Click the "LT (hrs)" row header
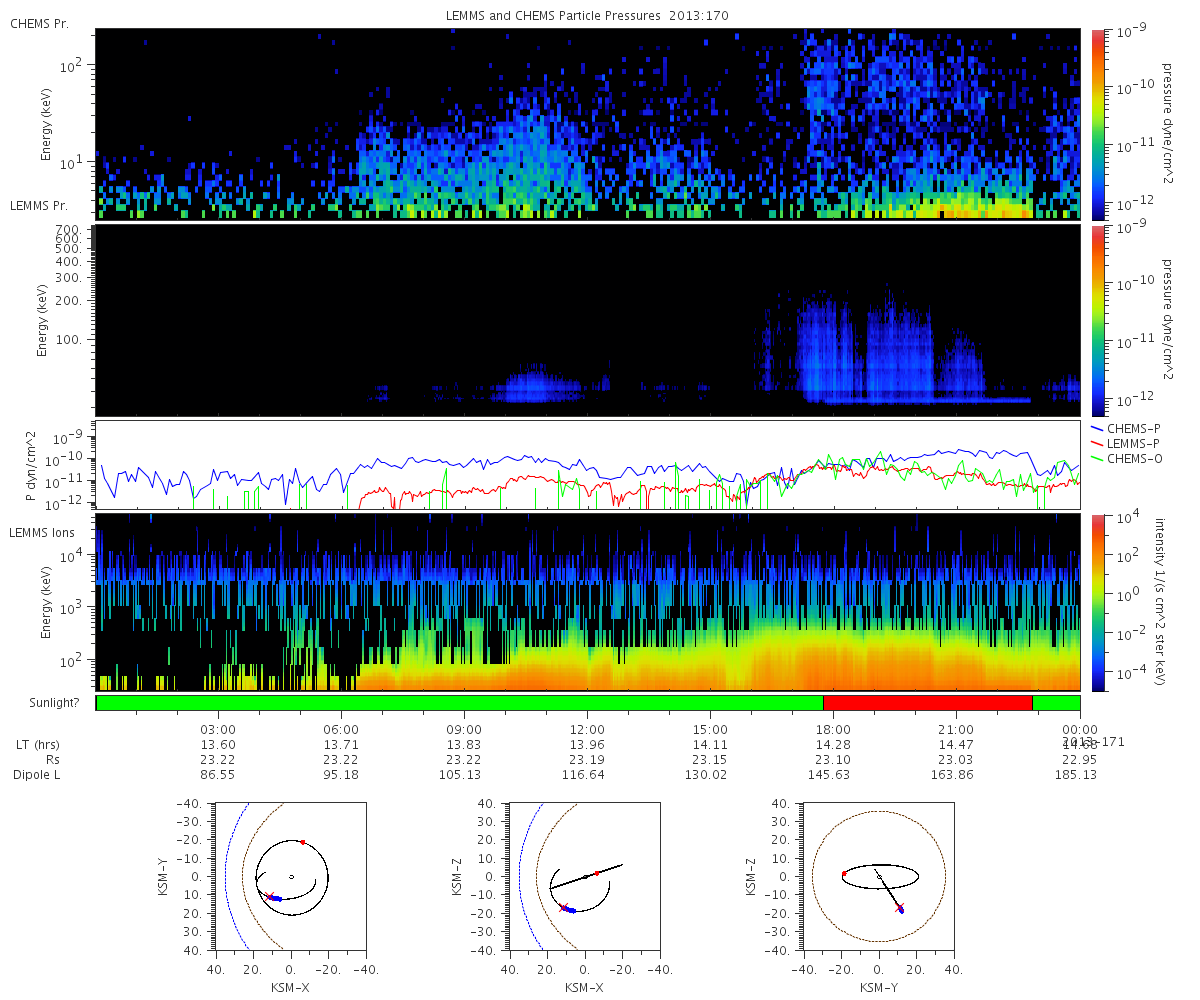The width and height of the screenshot is (1200, 1000). coord(38,745)
